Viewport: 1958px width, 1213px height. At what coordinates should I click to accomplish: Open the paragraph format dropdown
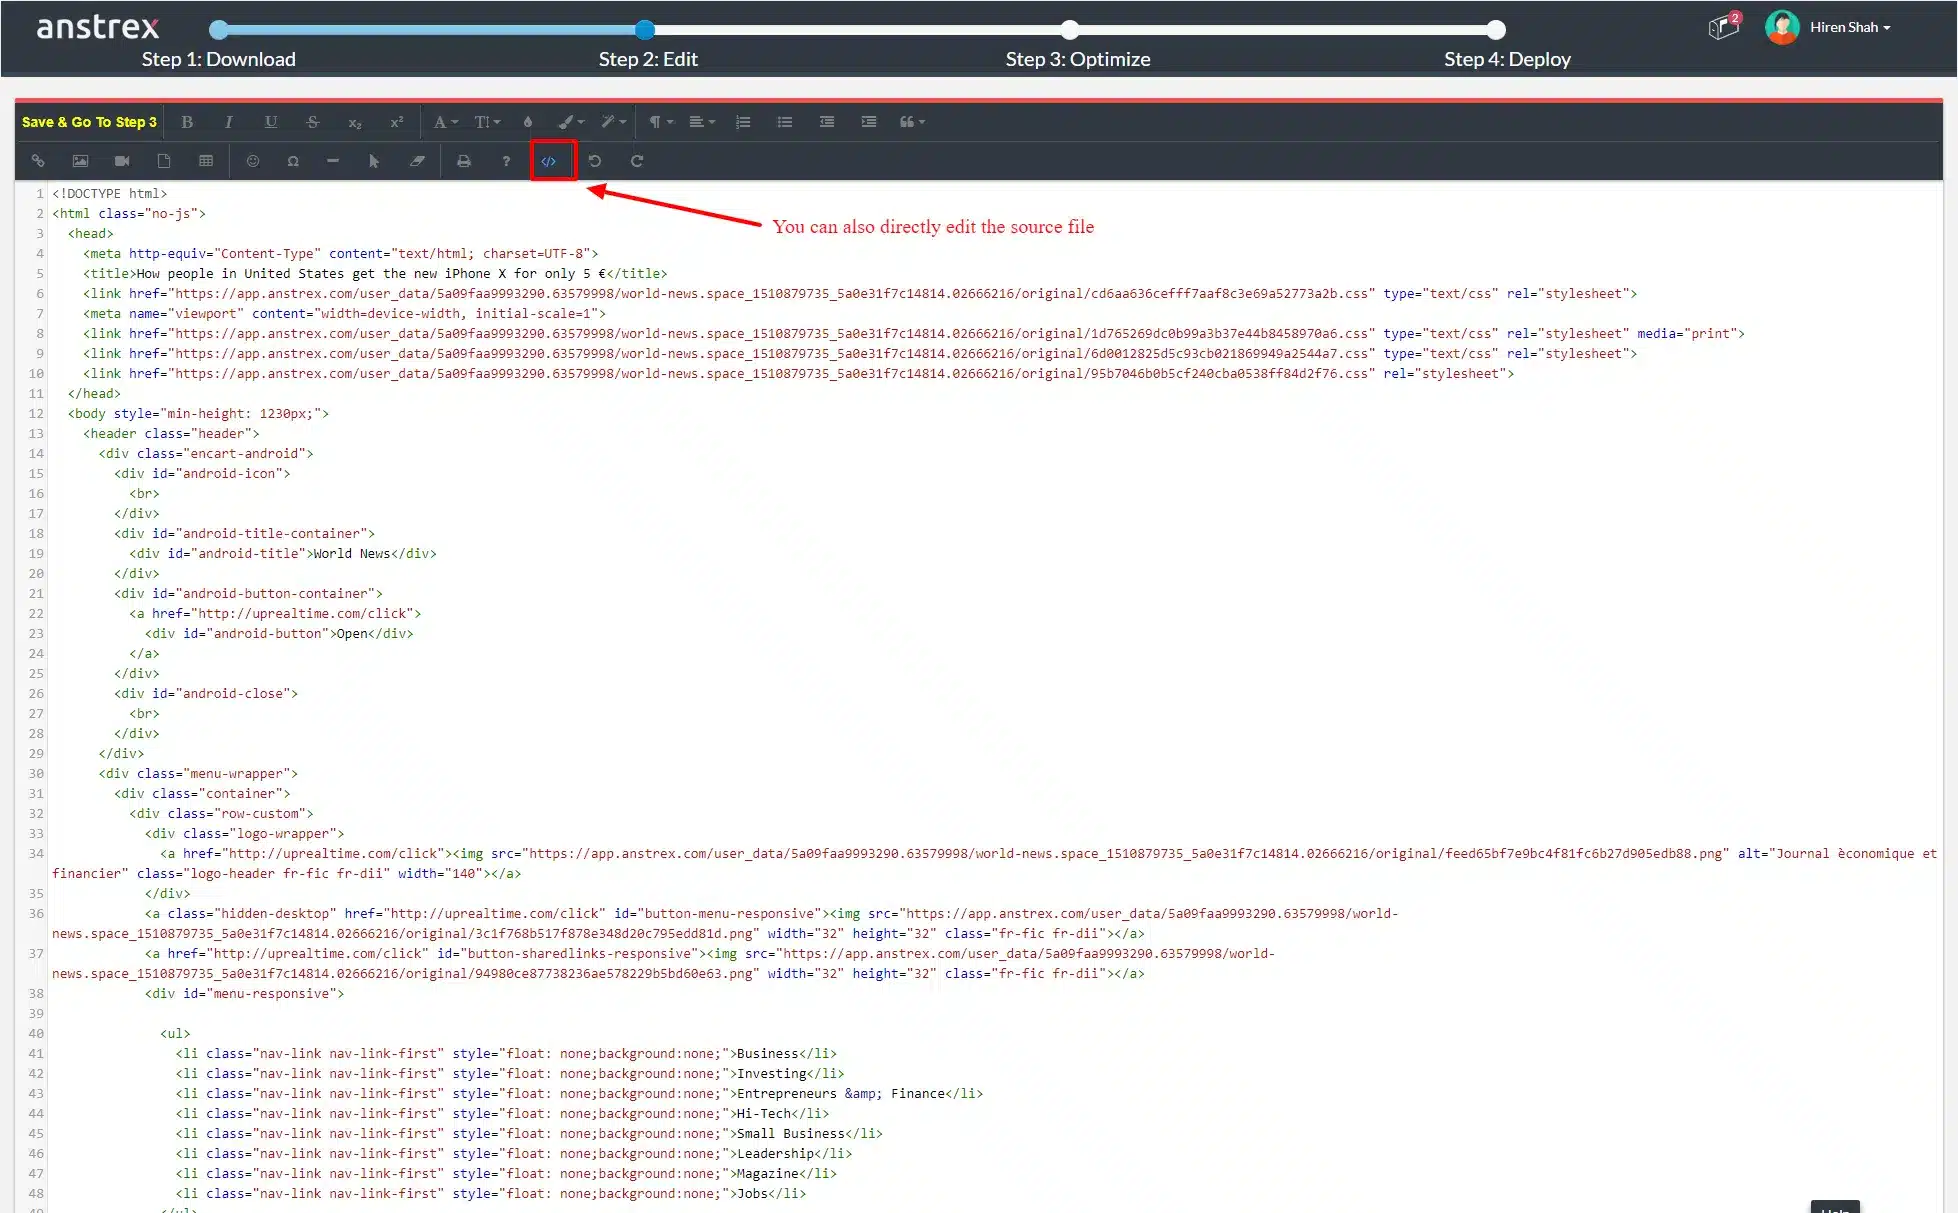(x=661, y=122)
